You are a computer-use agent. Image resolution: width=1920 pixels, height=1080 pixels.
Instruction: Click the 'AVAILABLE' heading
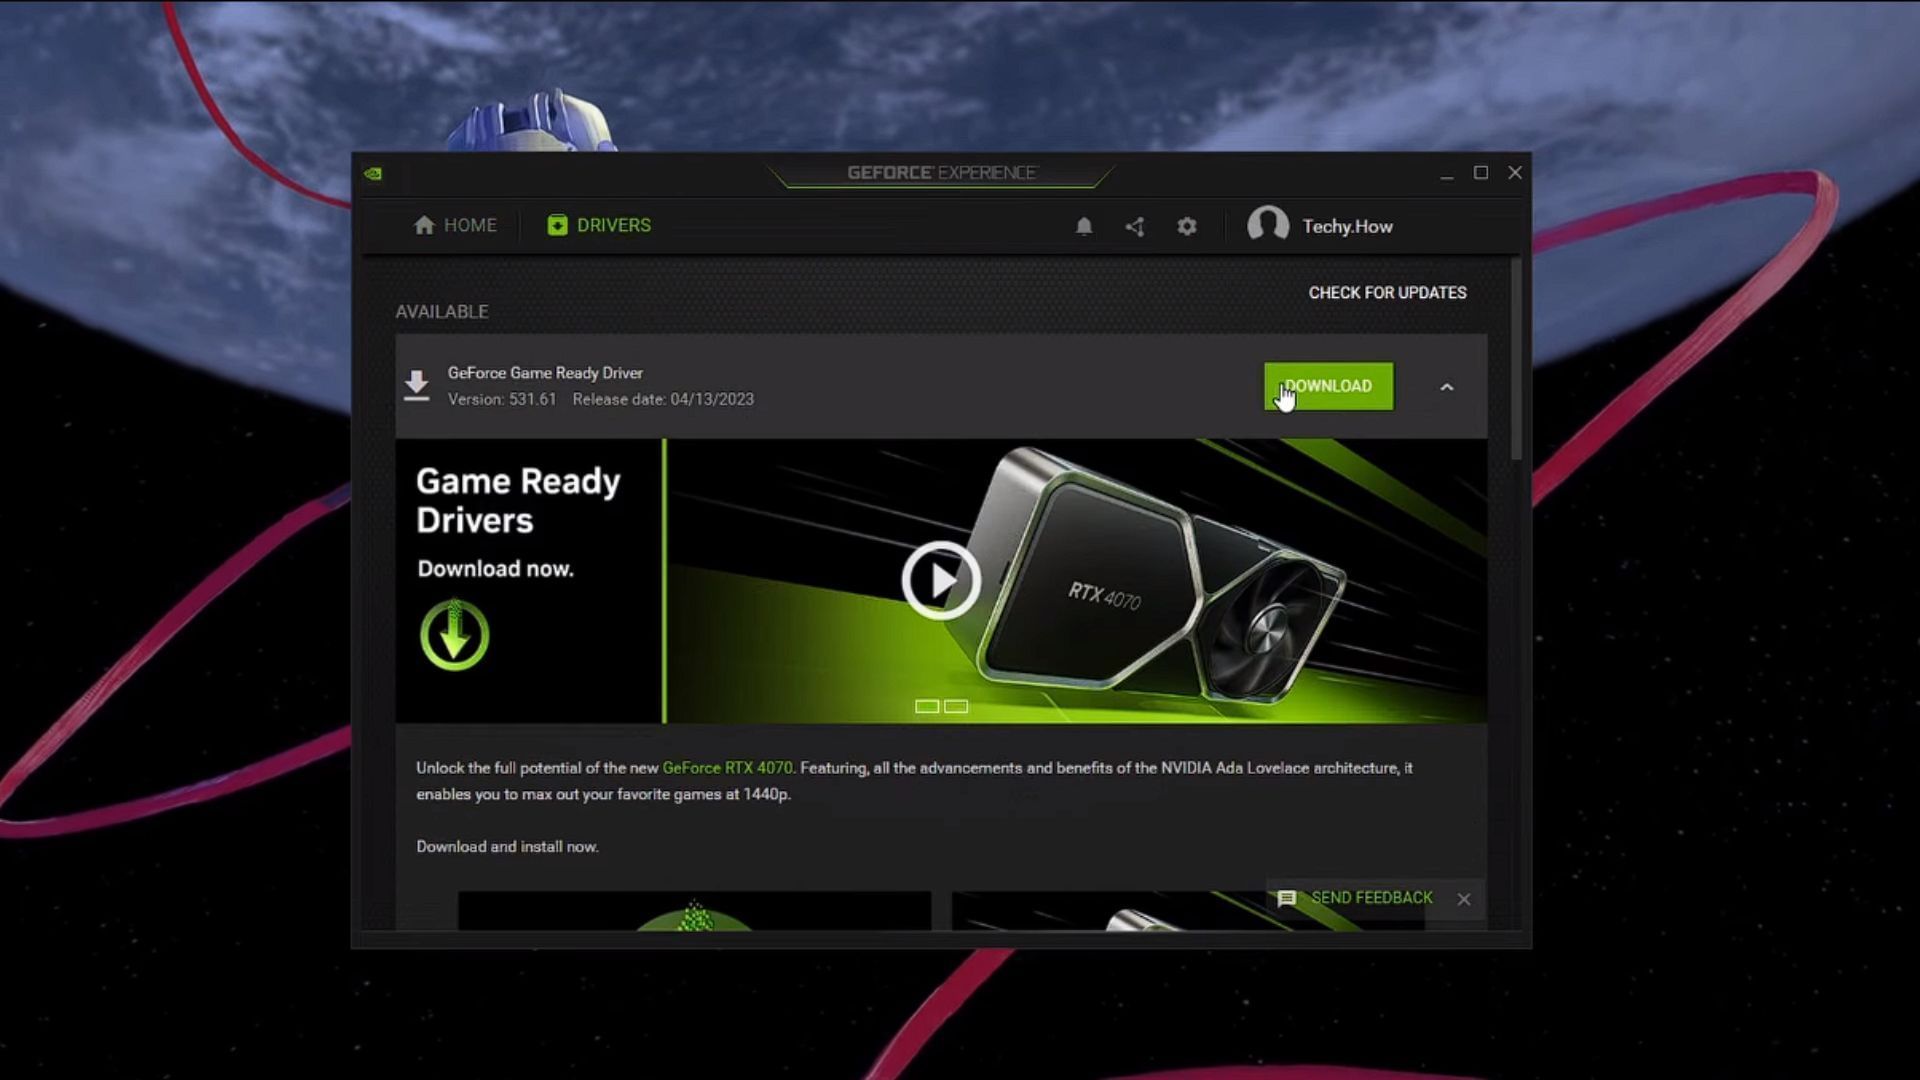(442, 312)
